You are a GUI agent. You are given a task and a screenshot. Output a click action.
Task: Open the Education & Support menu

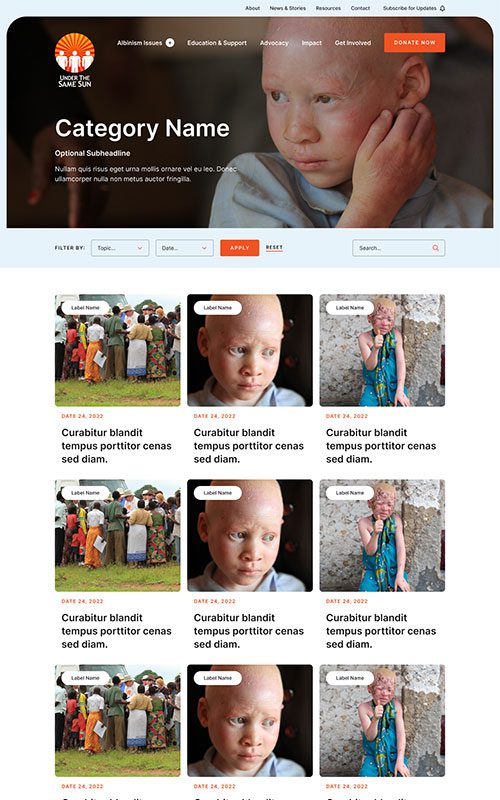[217, 43]
